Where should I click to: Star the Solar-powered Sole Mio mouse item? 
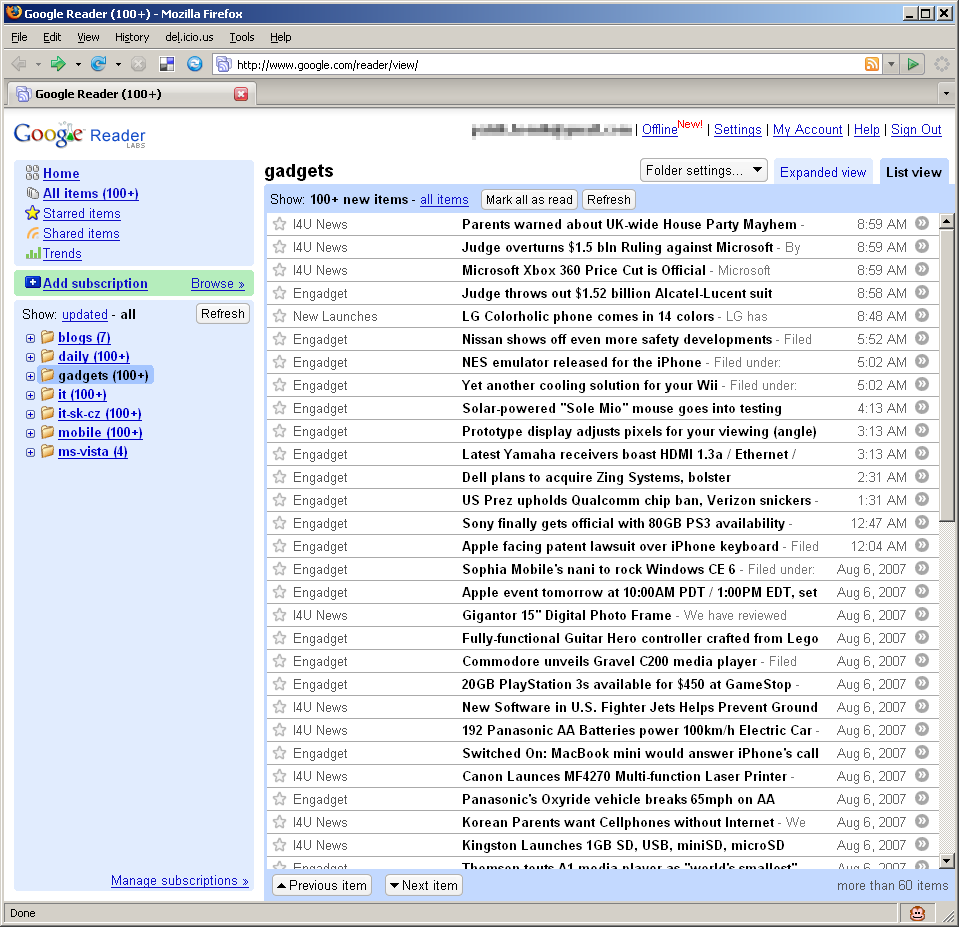[280, 408]
